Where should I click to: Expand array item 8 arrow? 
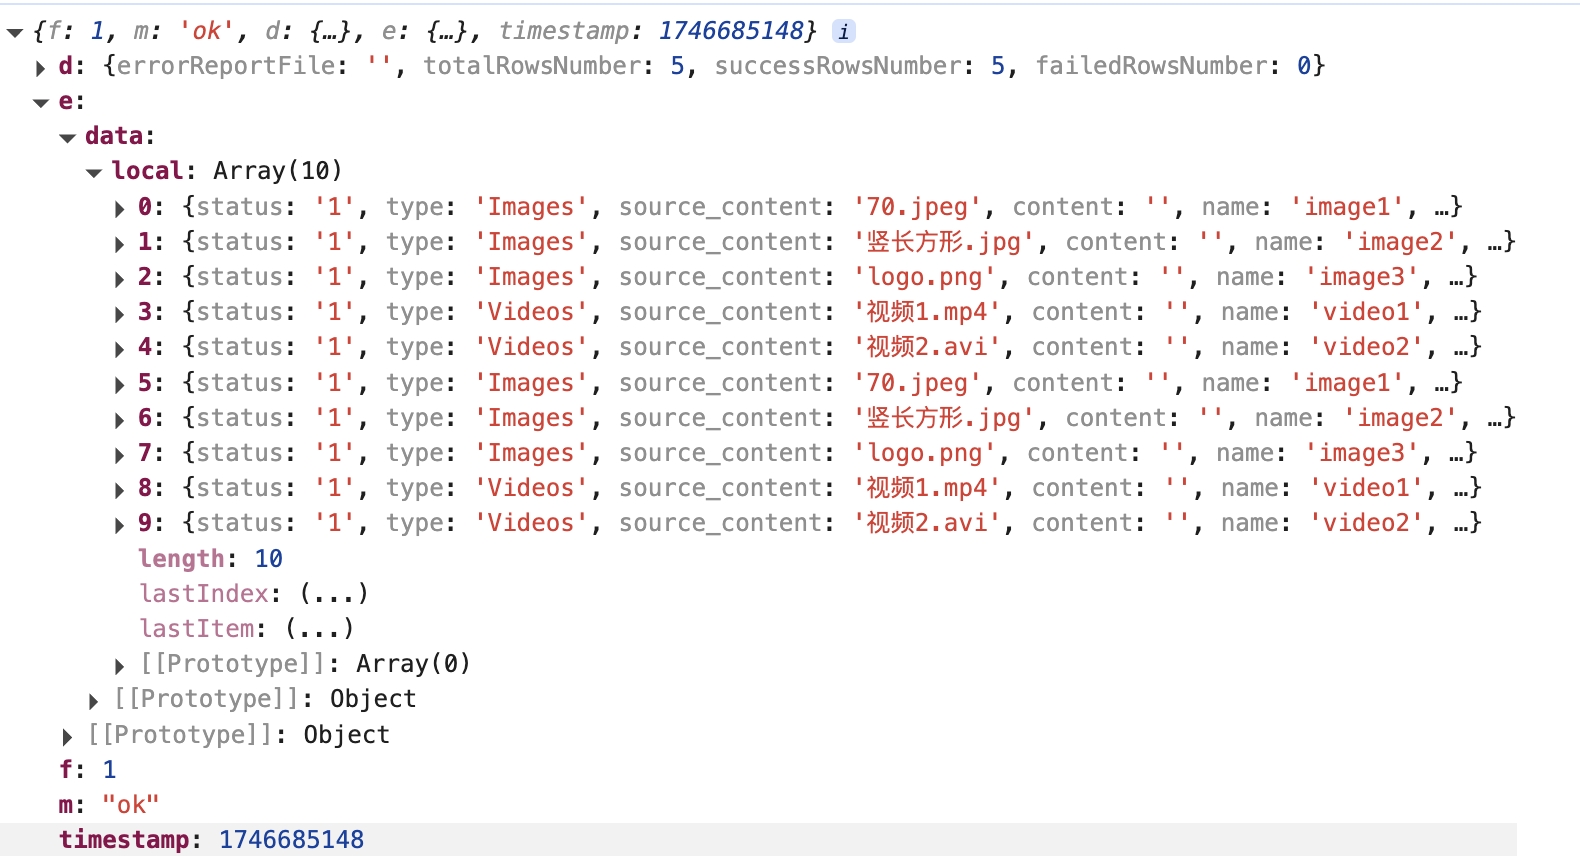pos(120,490)
